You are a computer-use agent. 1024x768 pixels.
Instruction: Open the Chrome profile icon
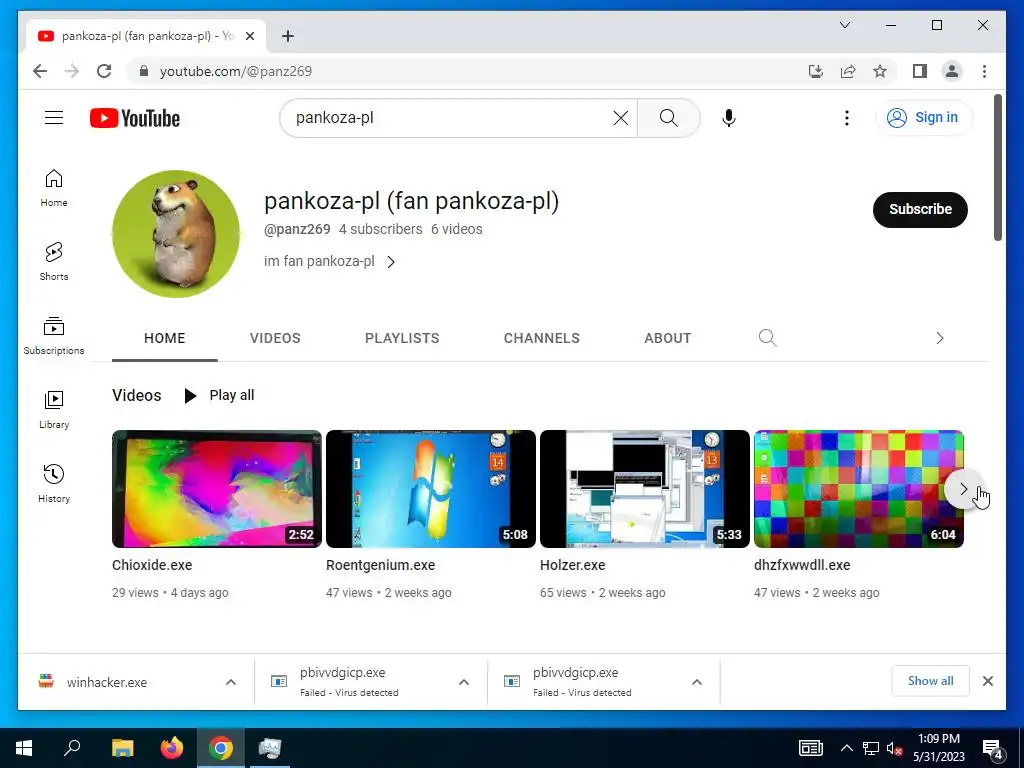point(952,71)
